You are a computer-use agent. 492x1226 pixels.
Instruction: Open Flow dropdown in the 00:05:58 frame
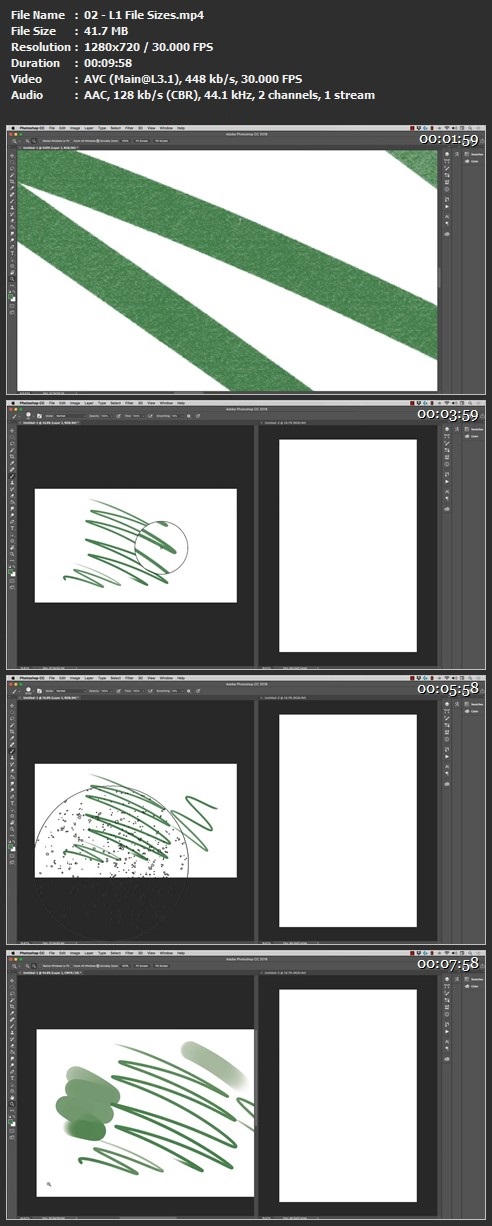pos(135,691)
